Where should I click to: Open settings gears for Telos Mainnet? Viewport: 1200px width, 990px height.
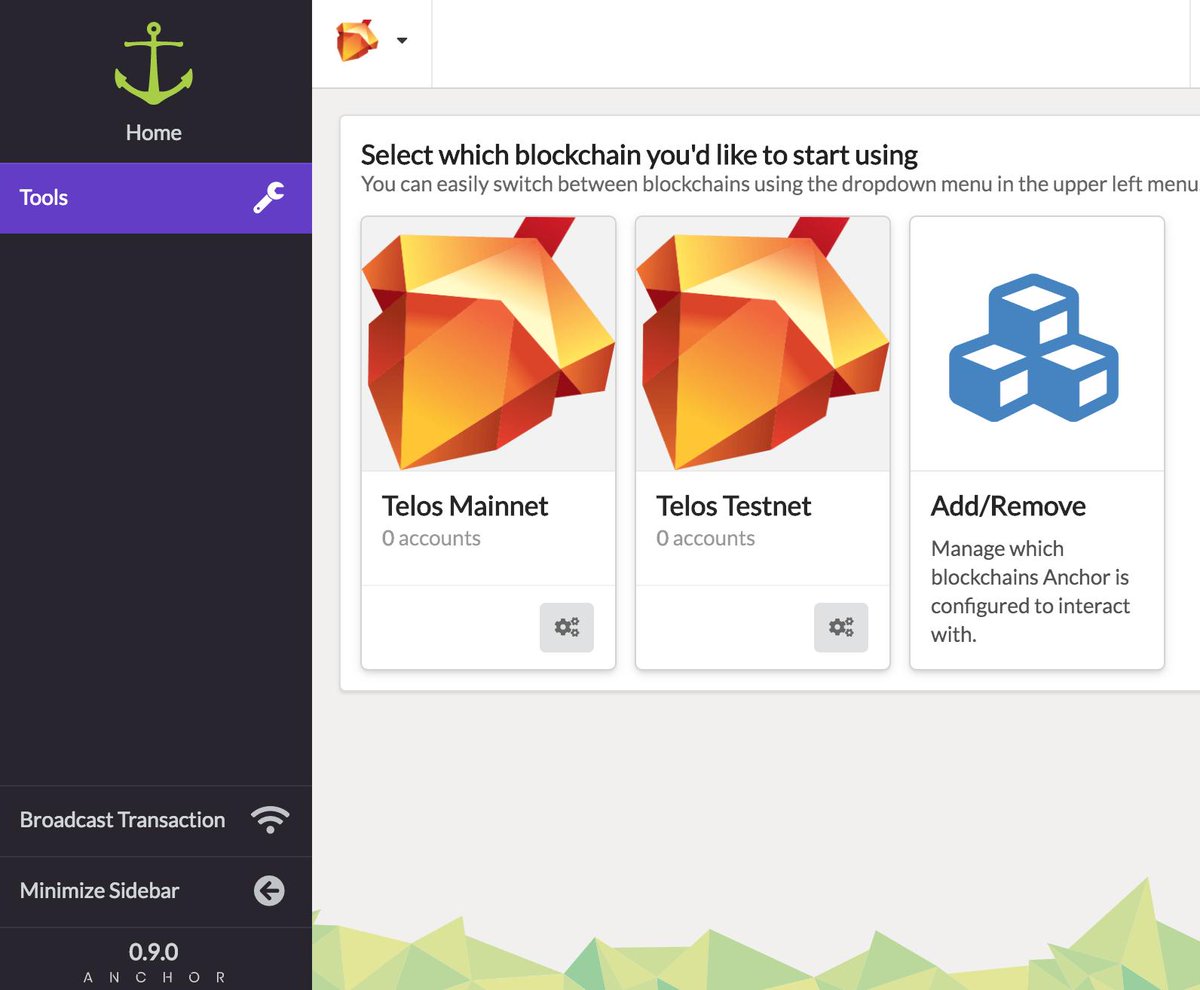567,628
